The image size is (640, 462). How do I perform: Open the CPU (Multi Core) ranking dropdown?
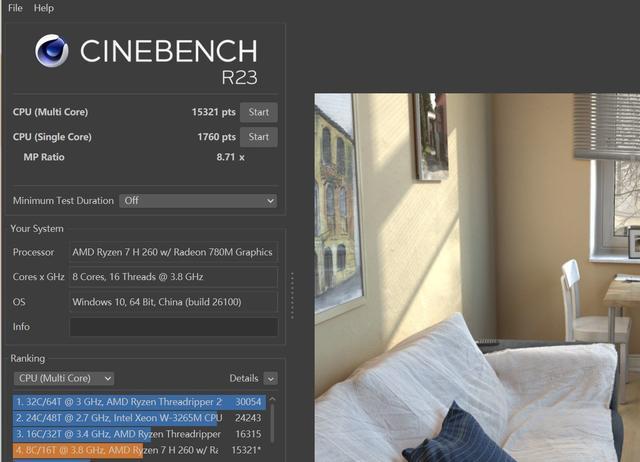[x=64, y=378]
